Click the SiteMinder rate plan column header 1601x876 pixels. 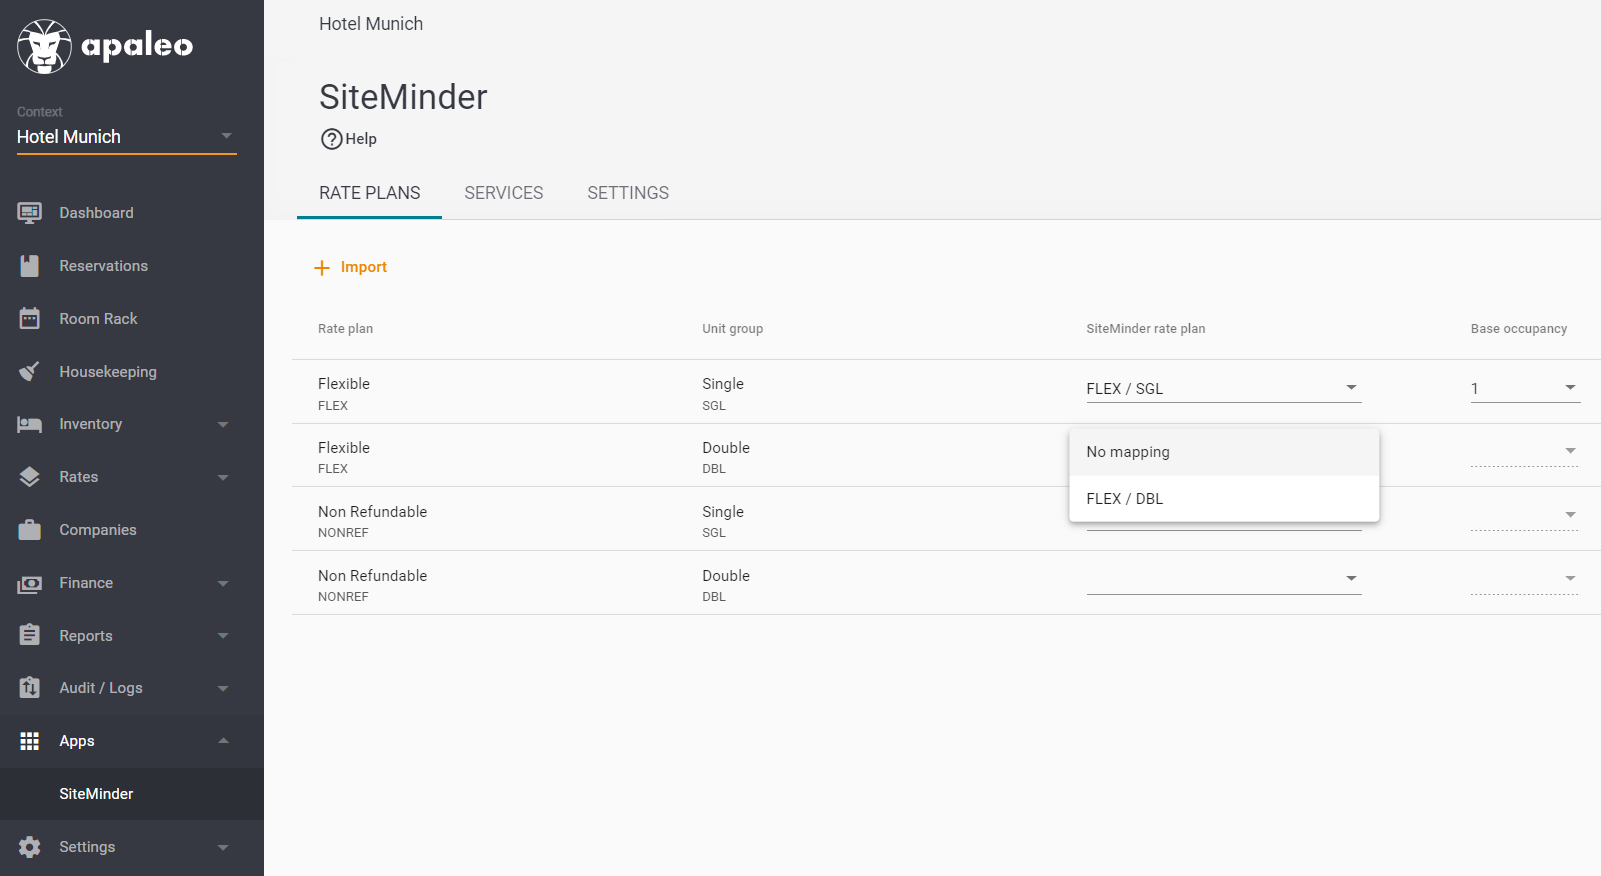(1146, 329)
